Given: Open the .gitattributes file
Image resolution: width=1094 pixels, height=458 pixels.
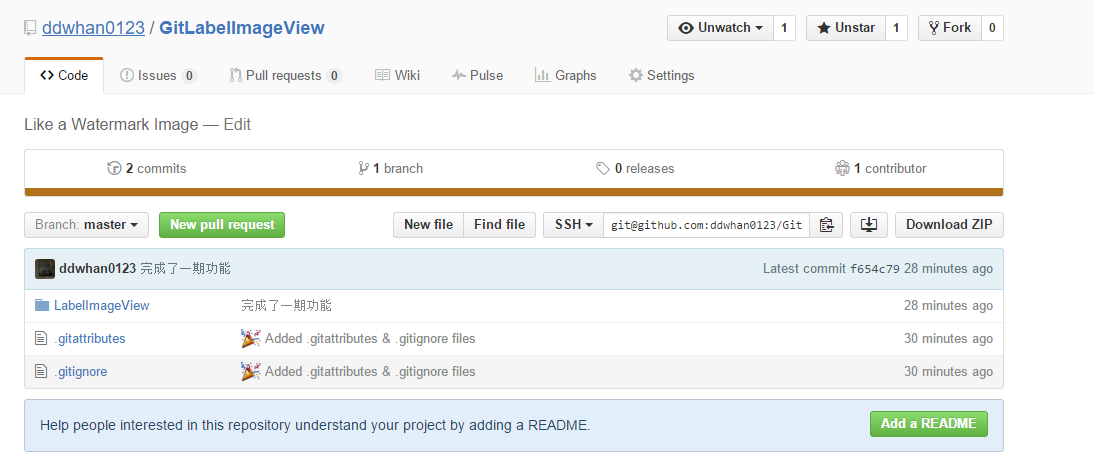Looking at the screenshot, I should (90, 339).
